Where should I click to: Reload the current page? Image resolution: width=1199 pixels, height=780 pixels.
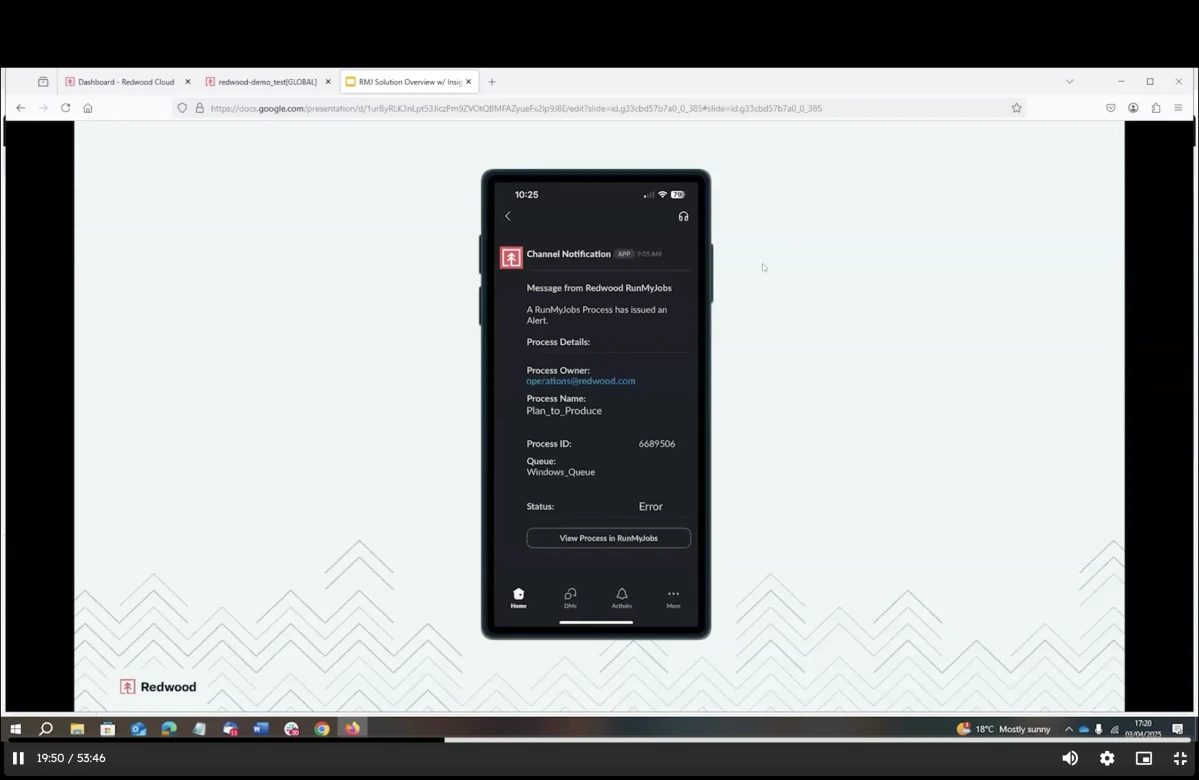66,108
